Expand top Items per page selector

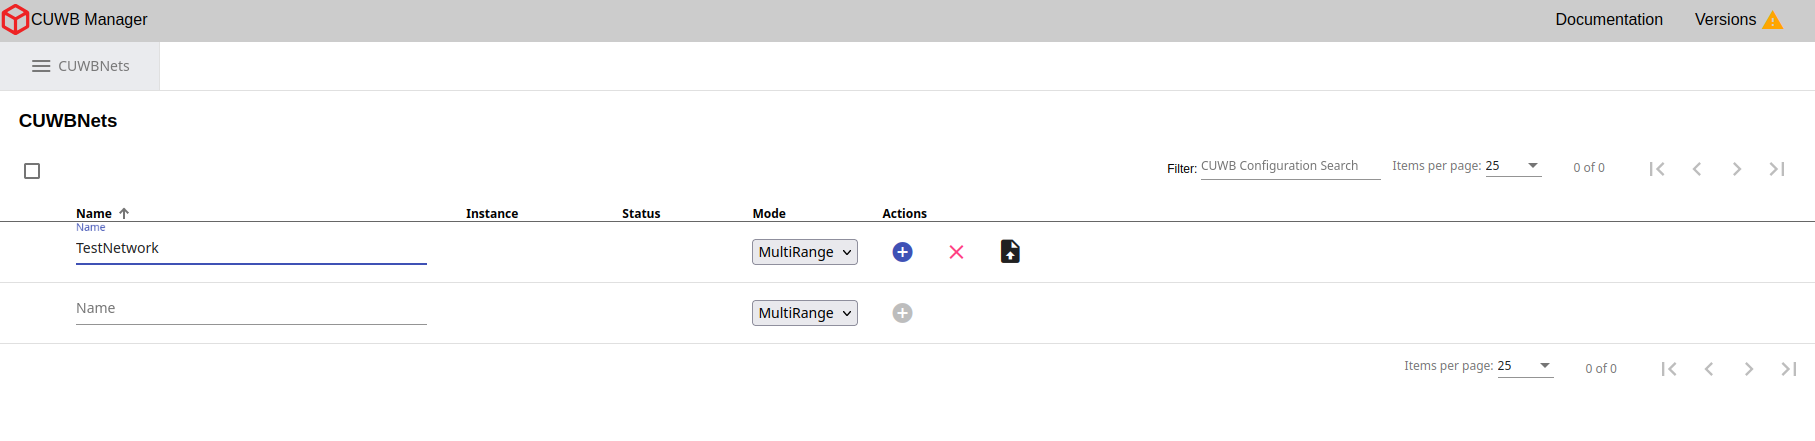tap(1513, 166)
